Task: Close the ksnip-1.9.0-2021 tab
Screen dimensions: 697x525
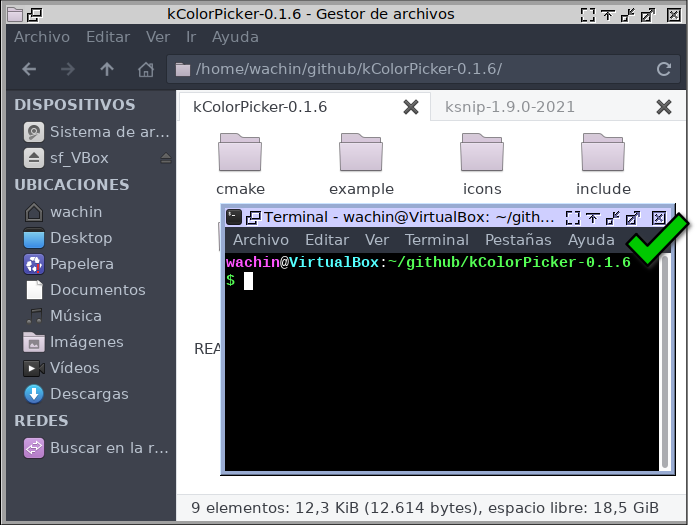Action: [x=664, y=107]
